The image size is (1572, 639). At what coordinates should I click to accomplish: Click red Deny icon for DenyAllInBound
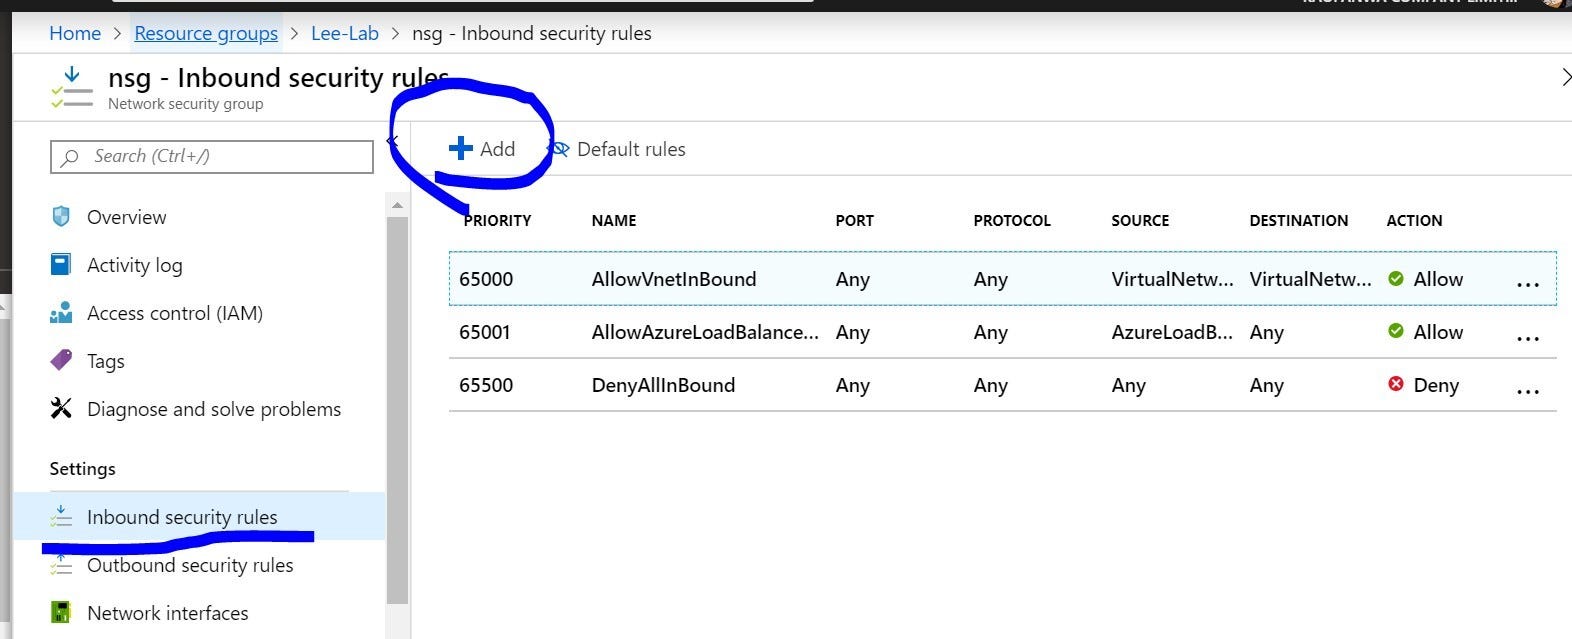click(1396, 384)
